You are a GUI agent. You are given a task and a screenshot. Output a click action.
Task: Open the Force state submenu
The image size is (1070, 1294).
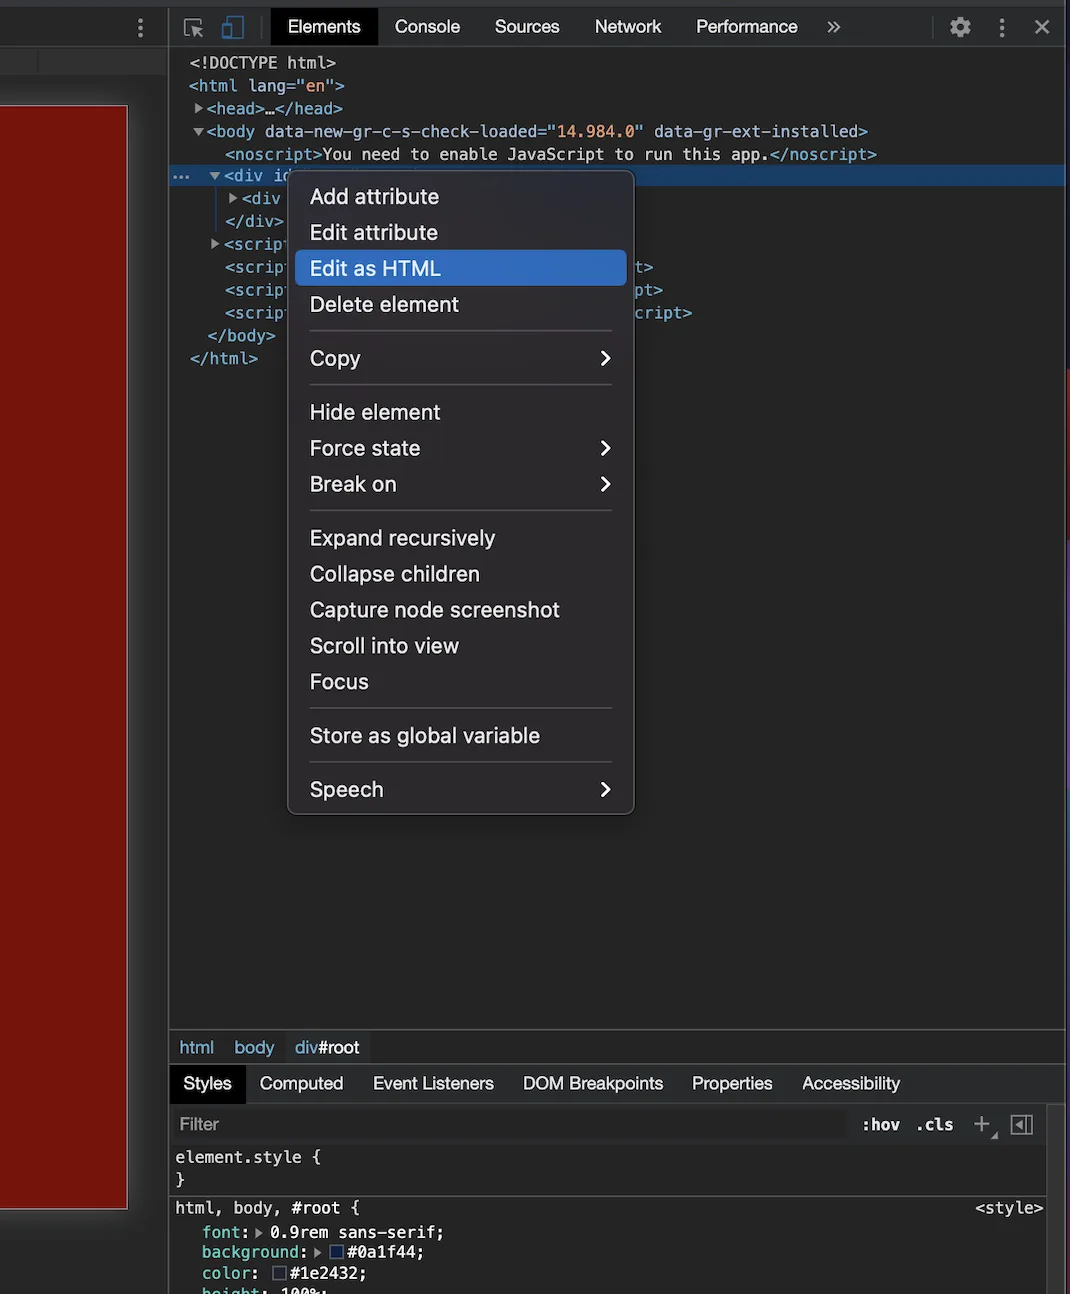pos(461,448)
